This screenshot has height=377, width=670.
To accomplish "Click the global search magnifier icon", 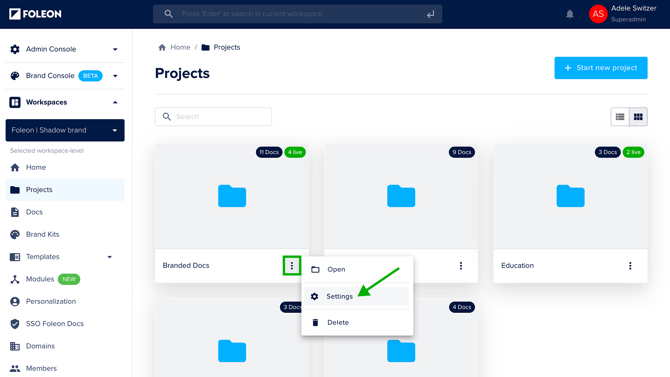I will 168,14.
